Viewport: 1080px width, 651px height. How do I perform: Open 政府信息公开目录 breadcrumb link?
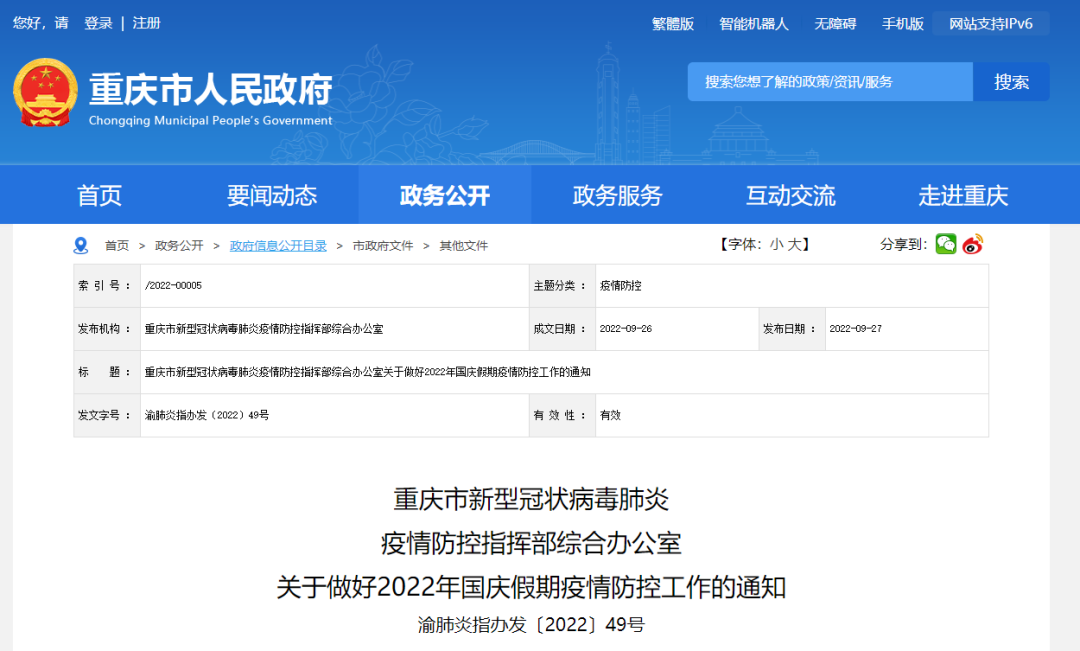278,245
